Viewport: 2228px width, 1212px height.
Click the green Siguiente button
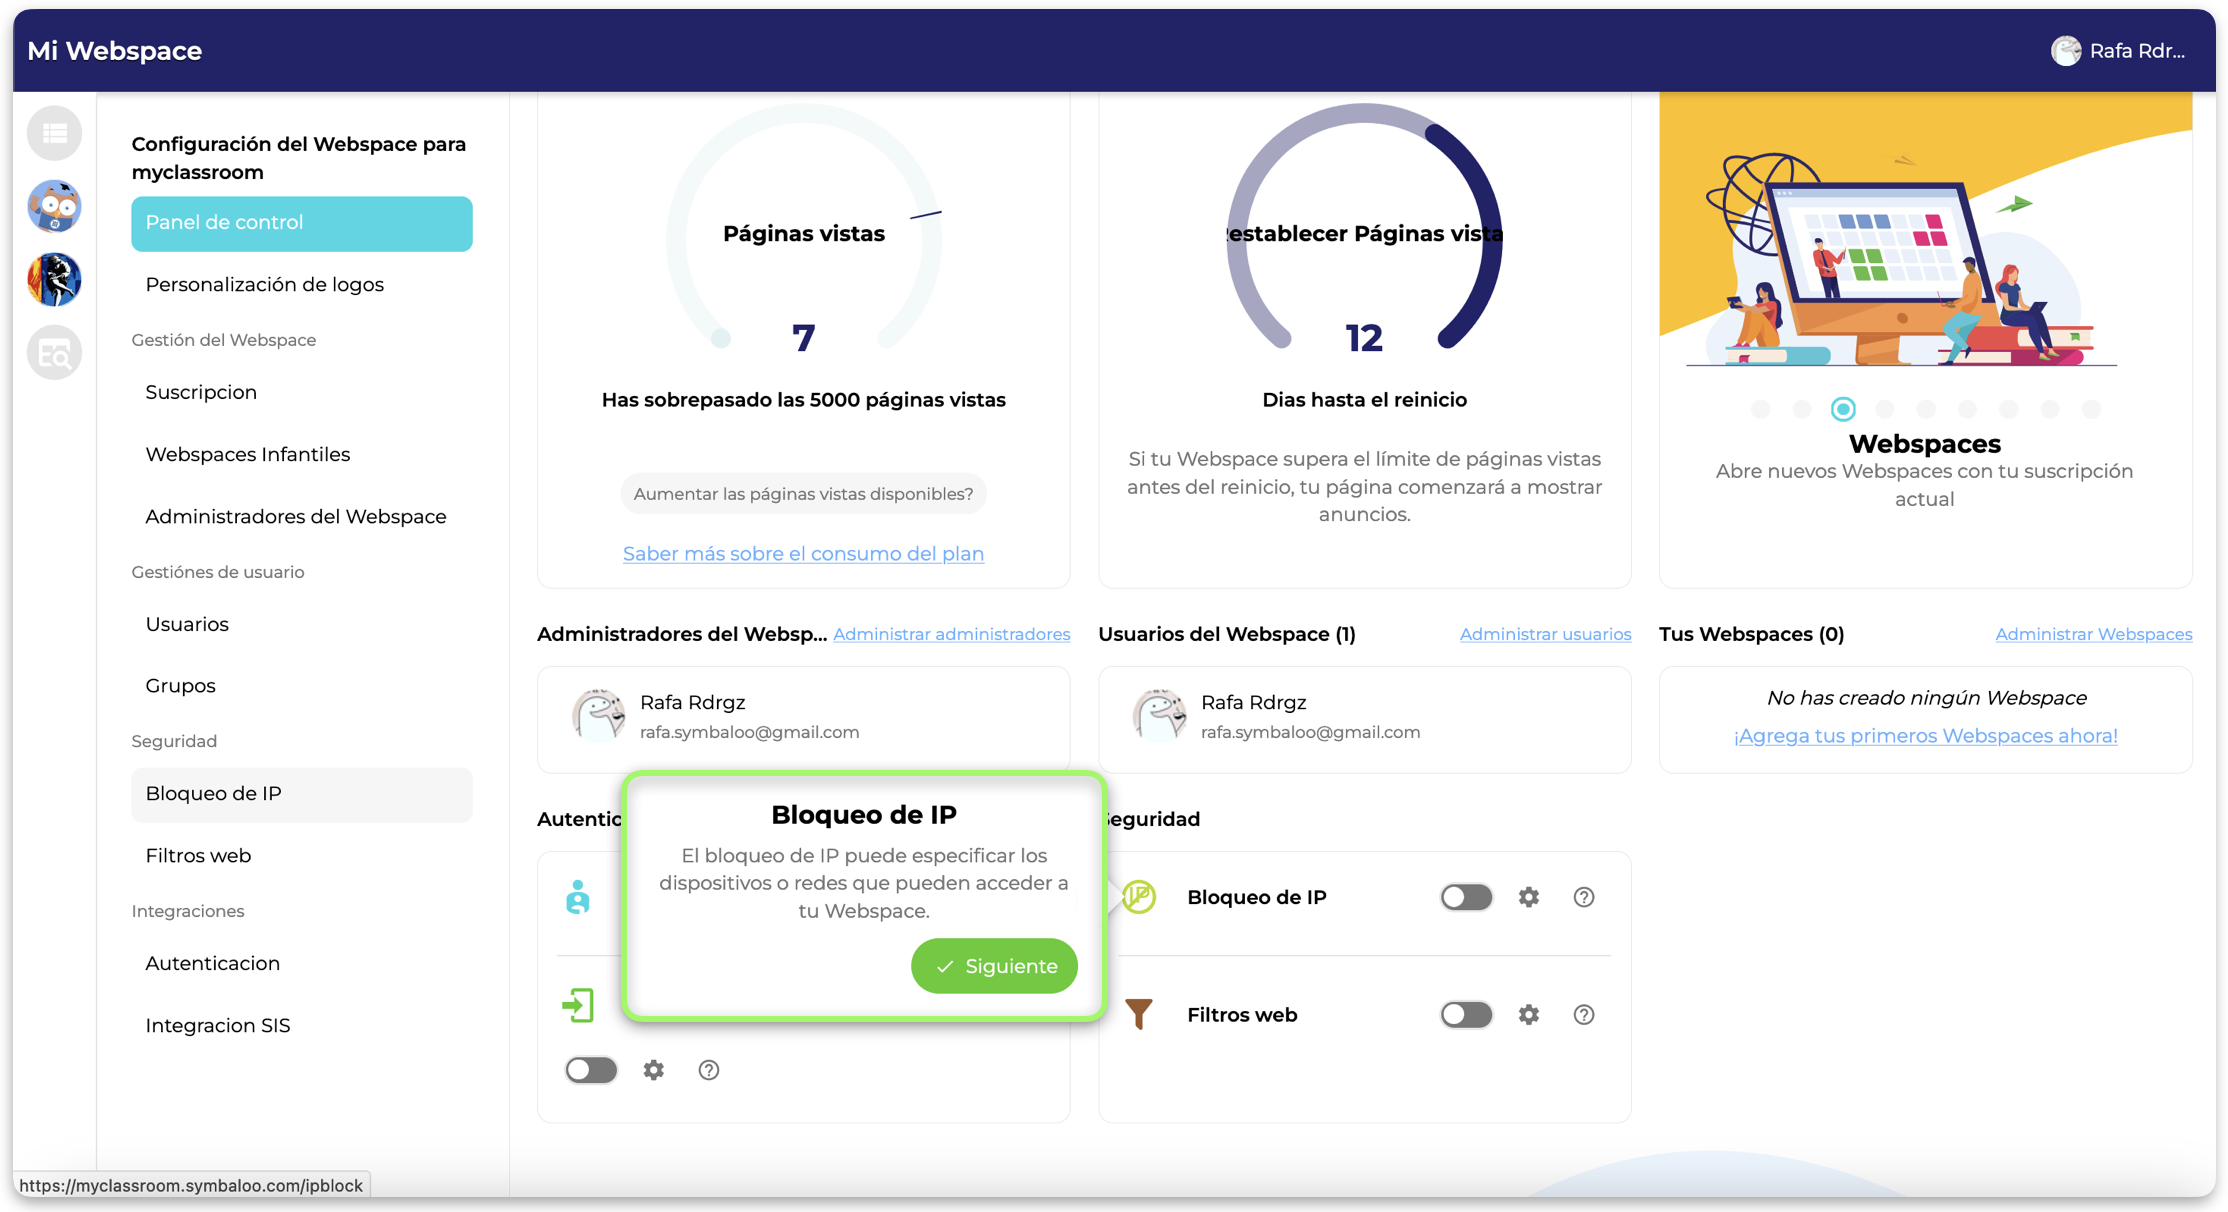(x=994, y=966)
